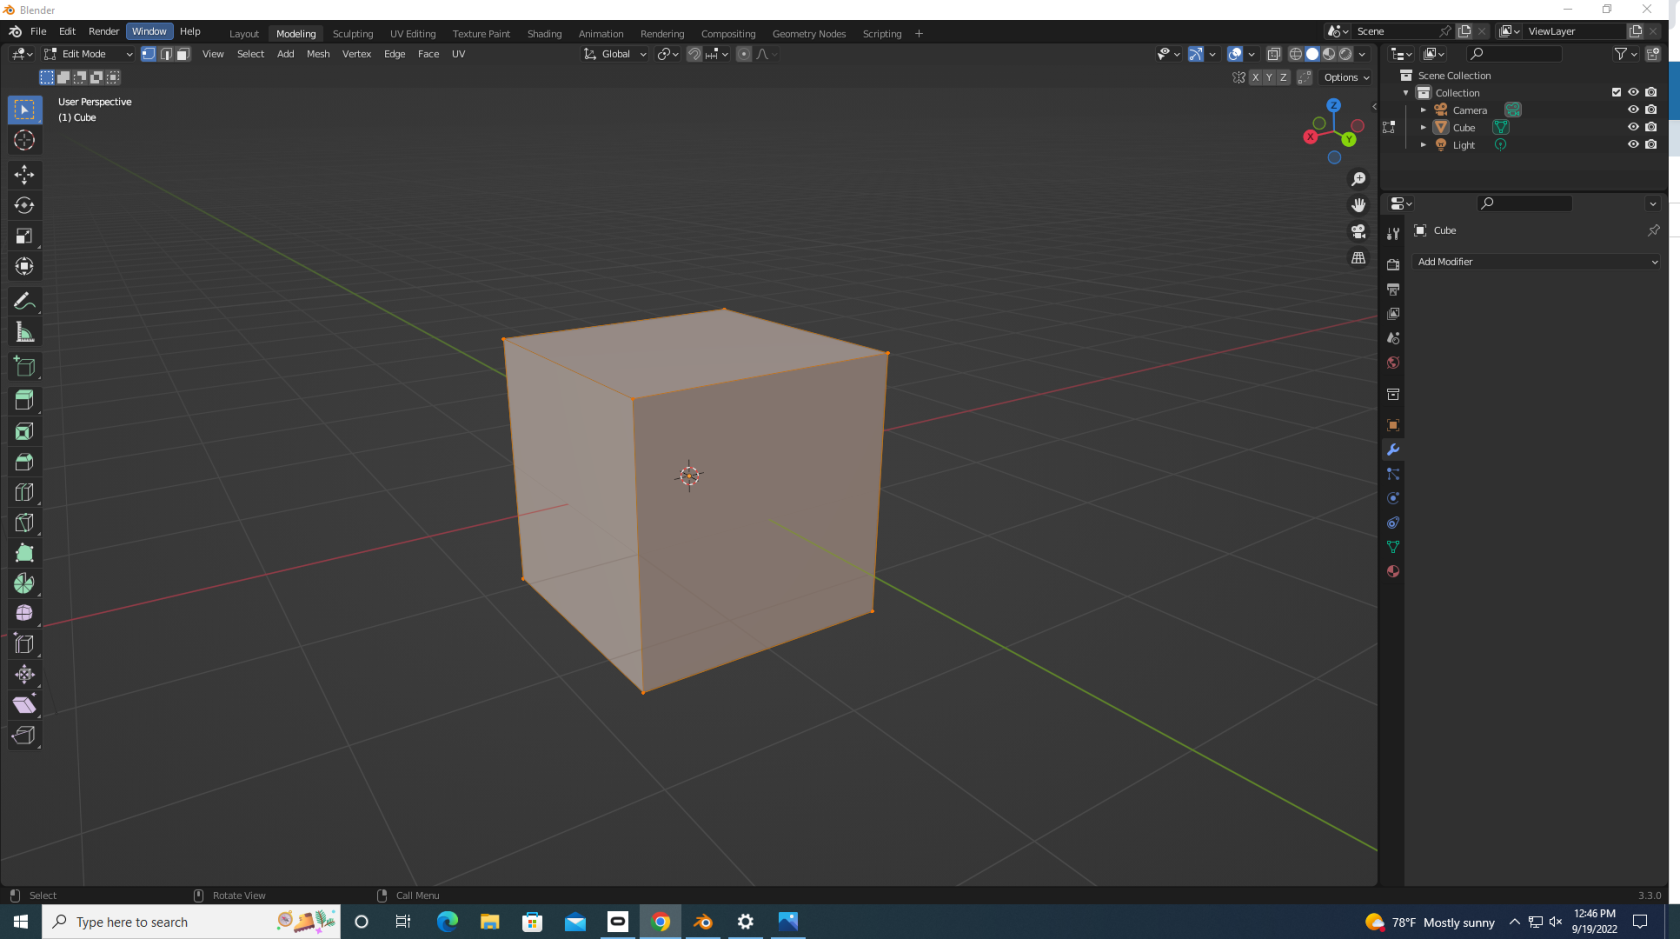Switch to the Shading workspace tab

tap(544, 34)
